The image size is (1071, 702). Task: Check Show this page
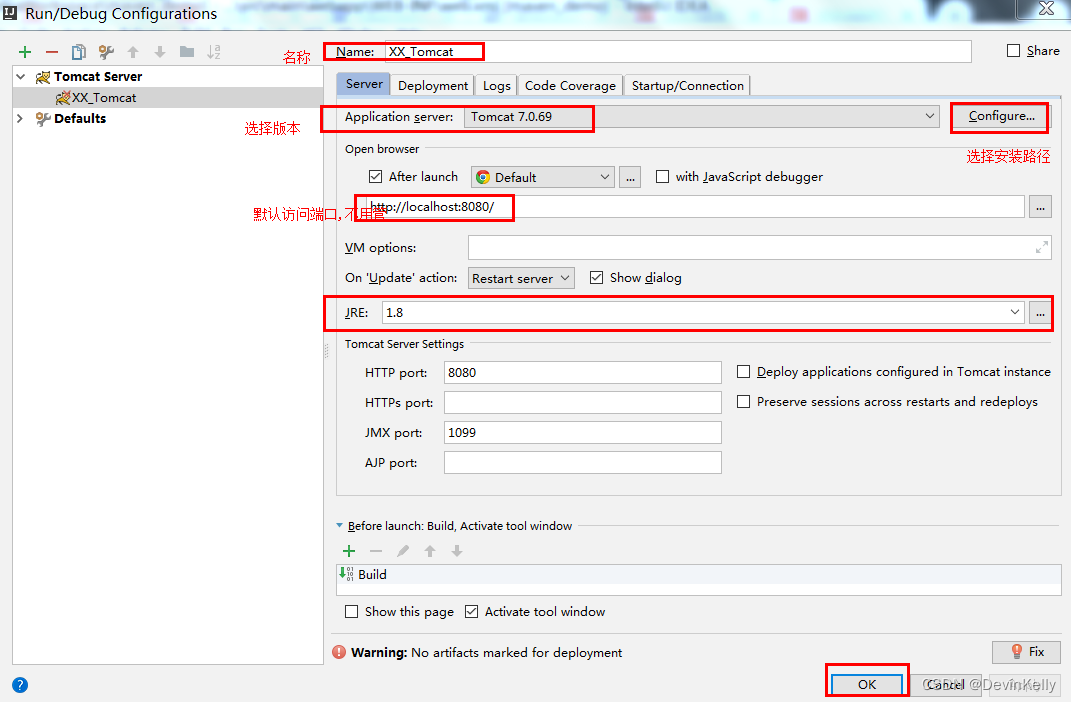tap(351, 611)
